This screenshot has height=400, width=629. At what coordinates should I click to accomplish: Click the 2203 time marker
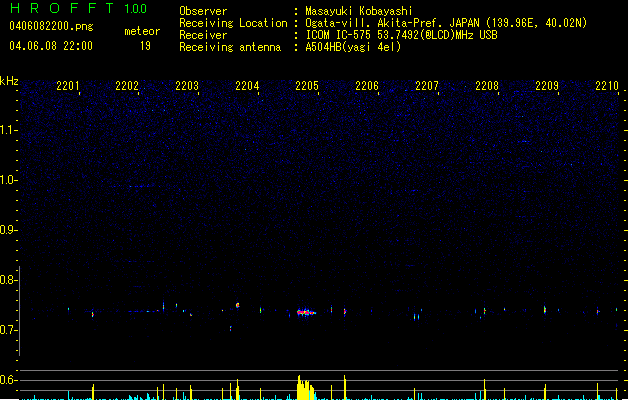187,85
